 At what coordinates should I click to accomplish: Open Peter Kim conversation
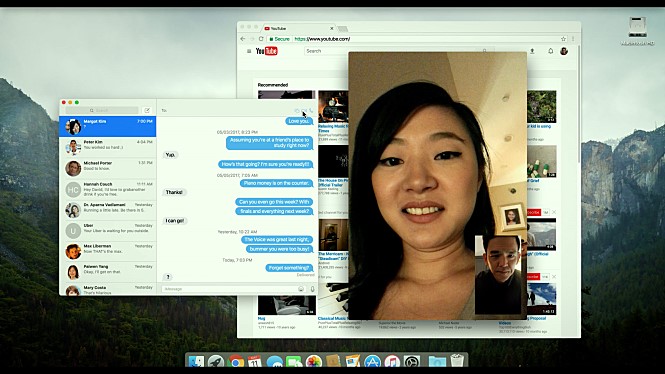pyautogui.click(x=108, y=147)
